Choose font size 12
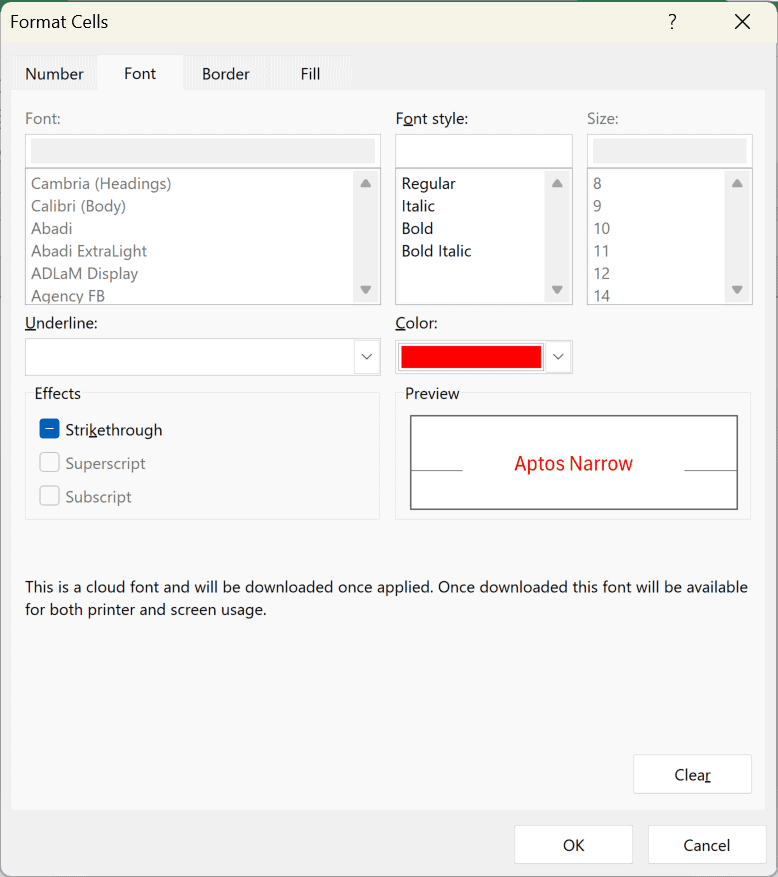 point(601,273)
